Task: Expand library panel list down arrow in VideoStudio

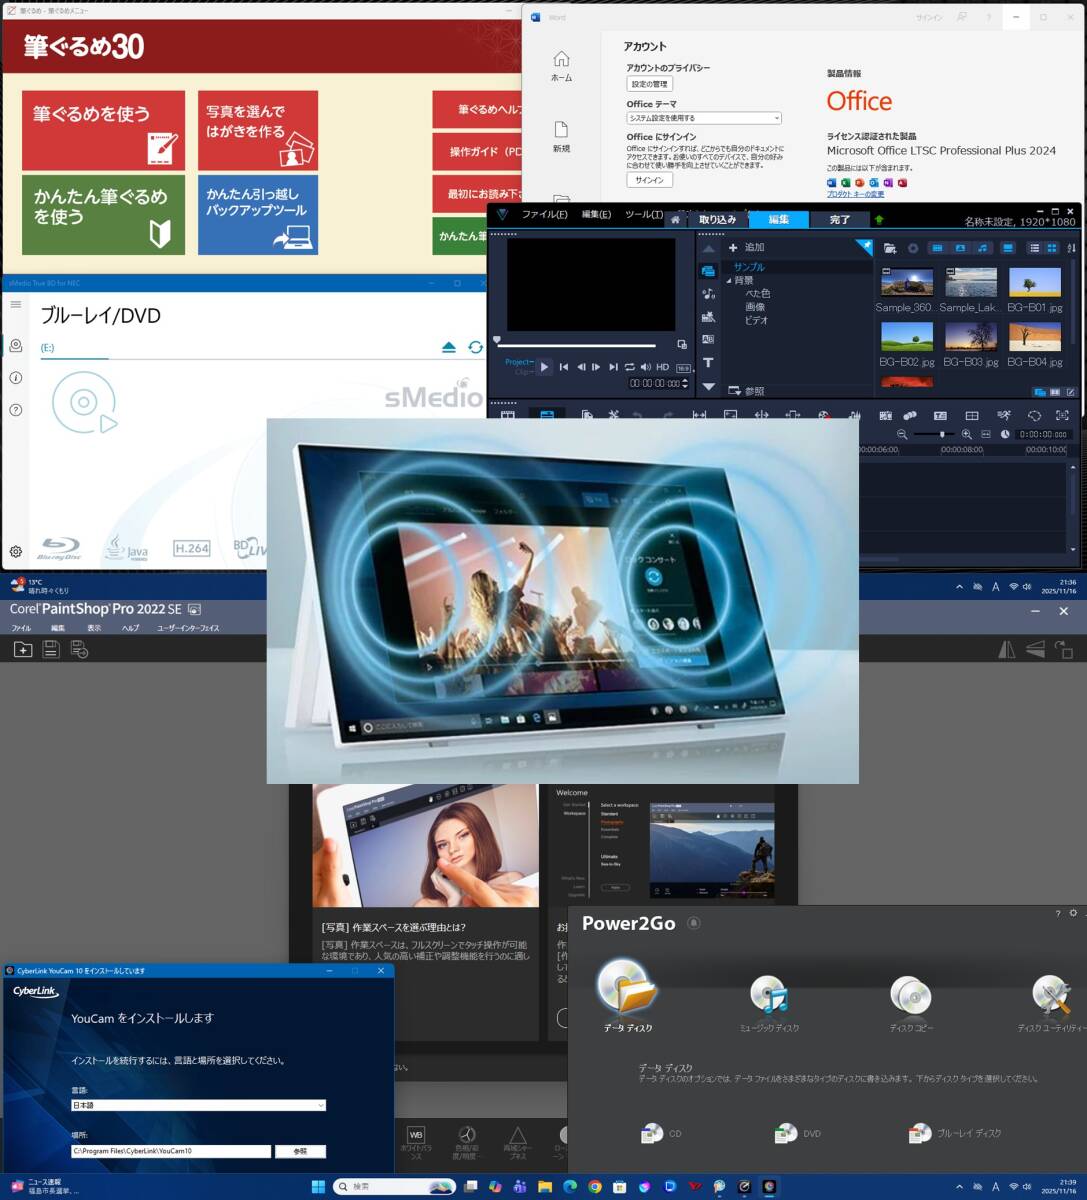Action: pyautogui.click(x=709, y=386)
